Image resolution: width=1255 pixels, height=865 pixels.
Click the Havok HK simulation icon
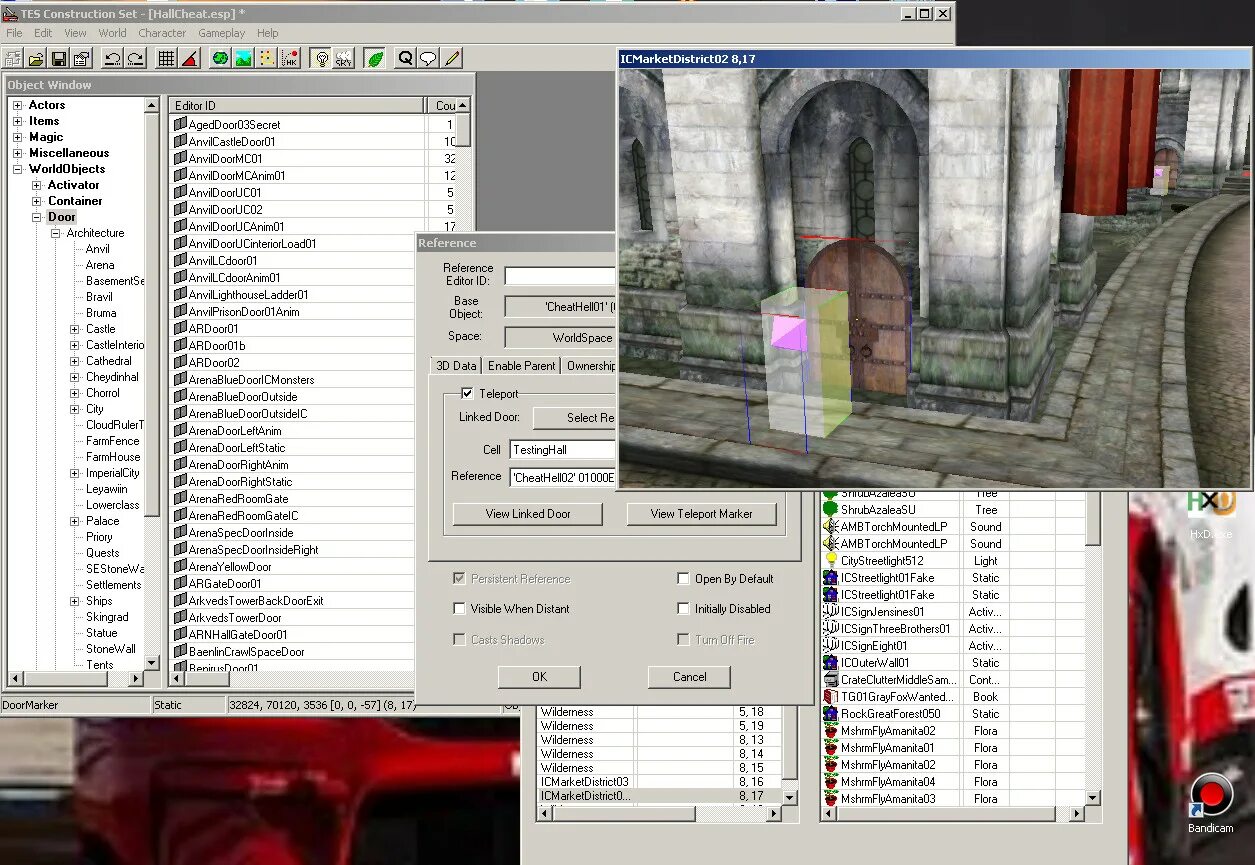[x=289, y=59]
